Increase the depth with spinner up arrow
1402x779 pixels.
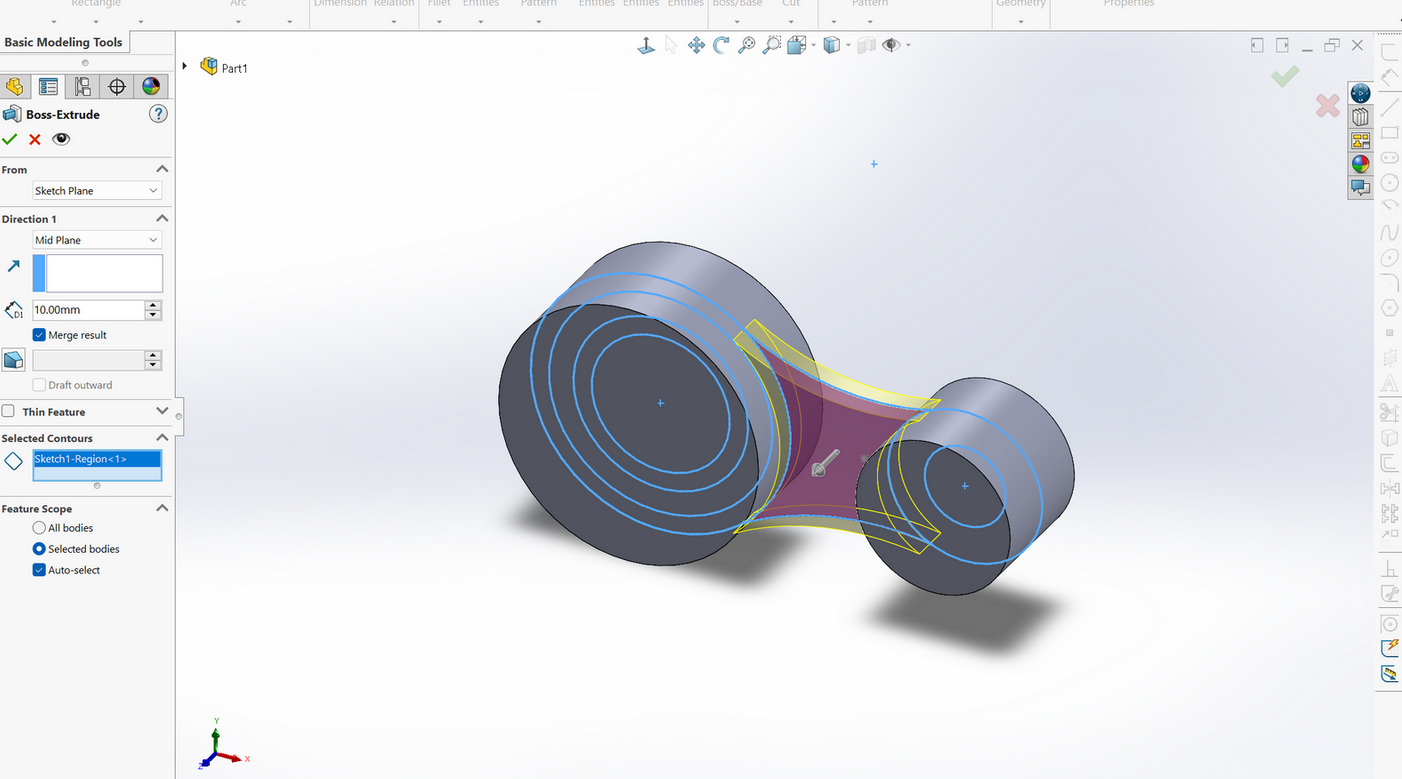coord(153,305)
